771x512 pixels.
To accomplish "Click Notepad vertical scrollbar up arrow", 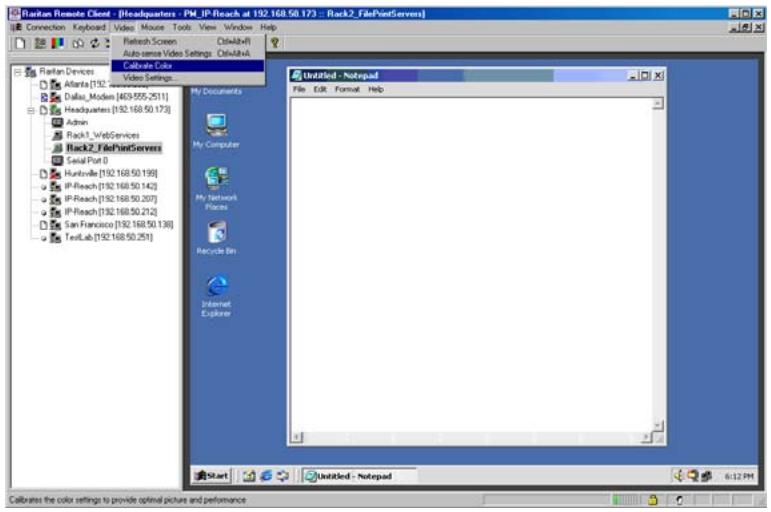I will click(x=658, y=103).
